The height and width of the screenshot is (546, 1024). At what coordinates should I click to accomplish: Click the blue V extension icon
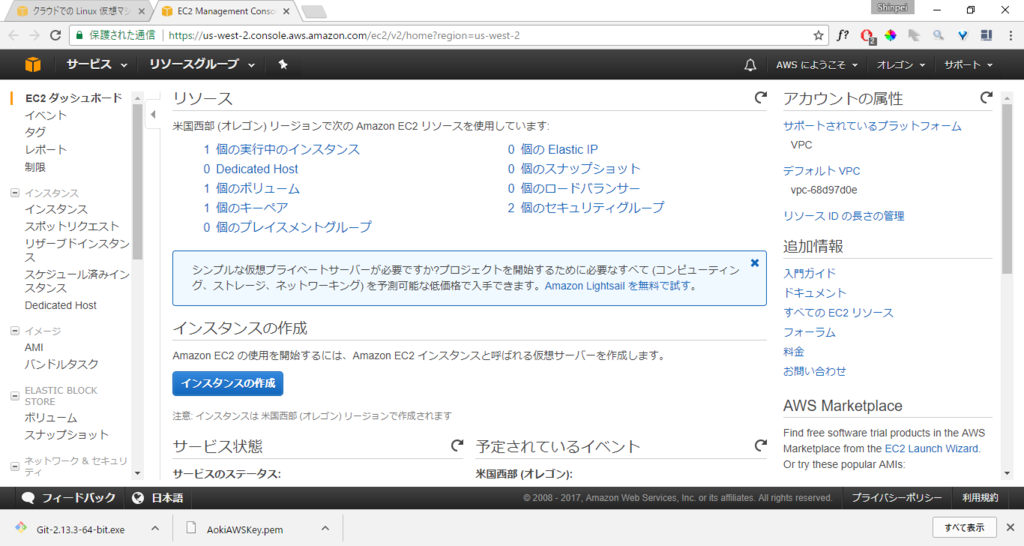tap(963, 35)
